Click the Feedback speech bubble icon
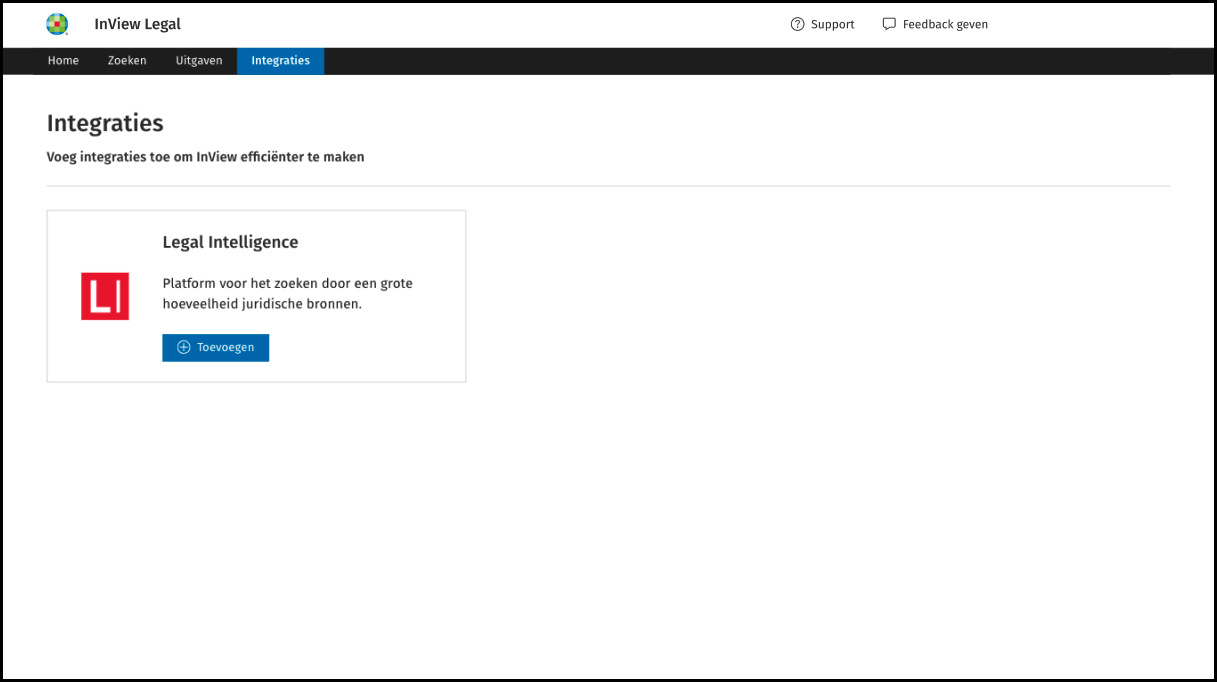The height and width of the screenshot is (682, 1217). [x=889, y=24]
